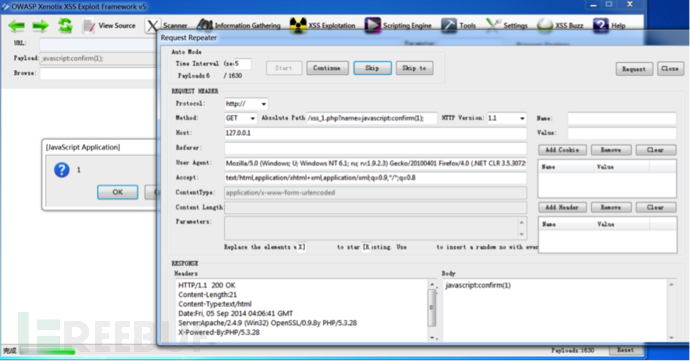Click the response Headers scrollbar

(432, 309)
